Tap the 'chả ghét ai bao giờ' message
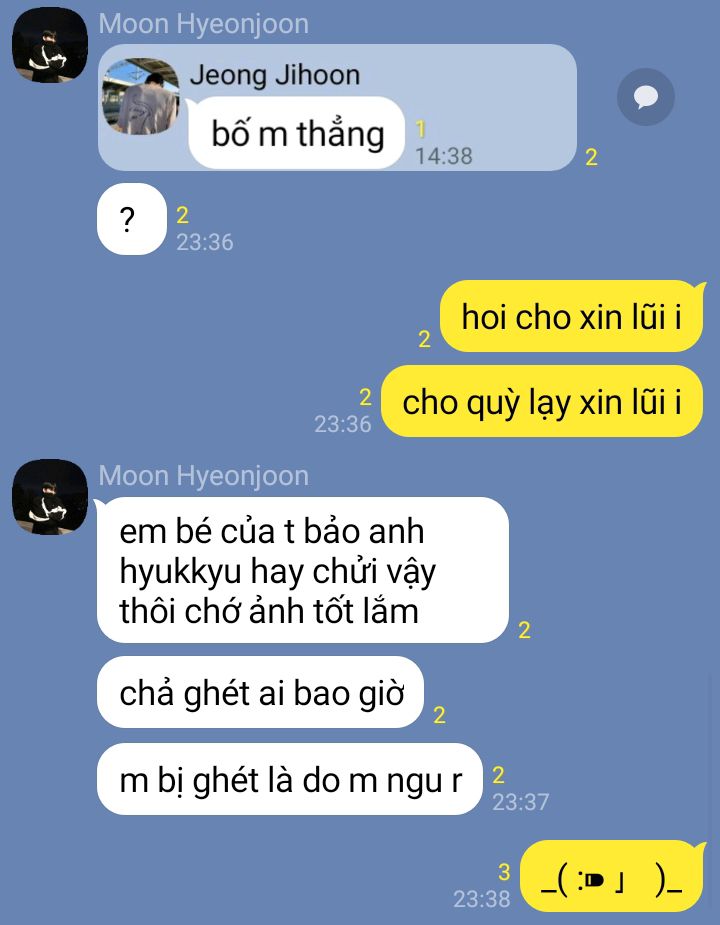The width and height of the screenshot is (720, 925). pos(260,692)
